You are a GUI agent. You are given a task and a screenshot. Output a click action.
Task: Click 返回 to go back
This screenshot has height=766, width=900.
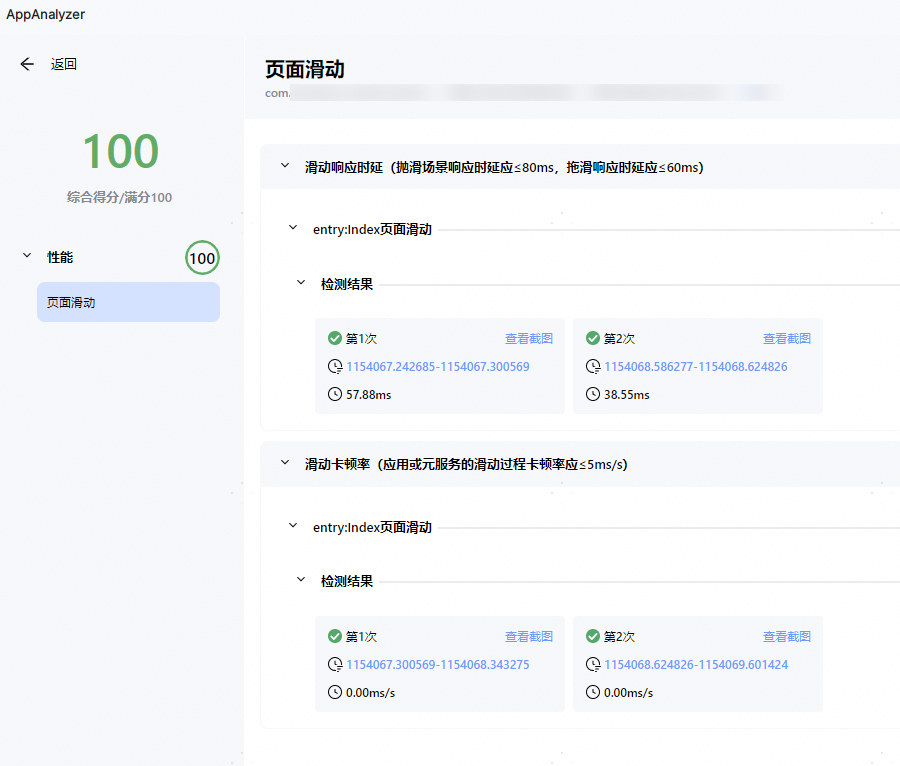tap(63, 63)
